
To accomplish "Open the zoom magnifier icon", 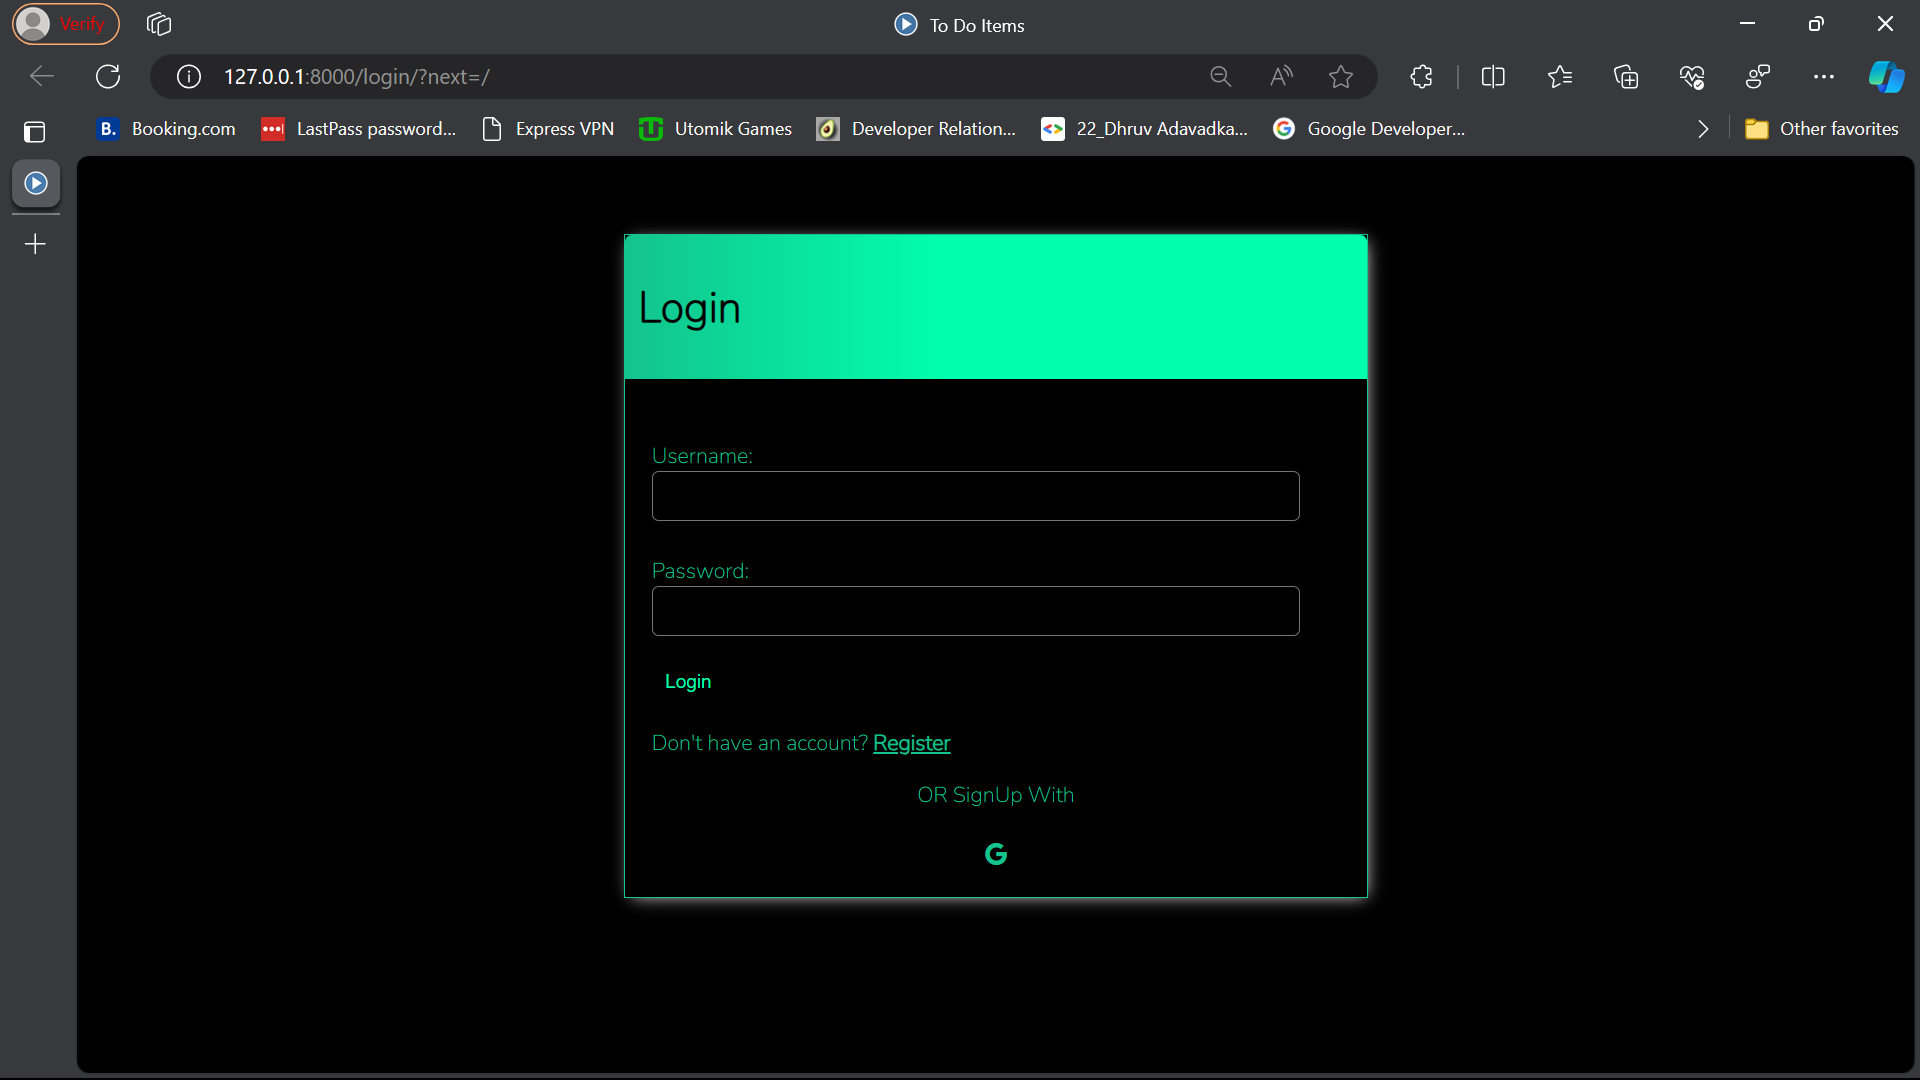I will point(1220,77).
